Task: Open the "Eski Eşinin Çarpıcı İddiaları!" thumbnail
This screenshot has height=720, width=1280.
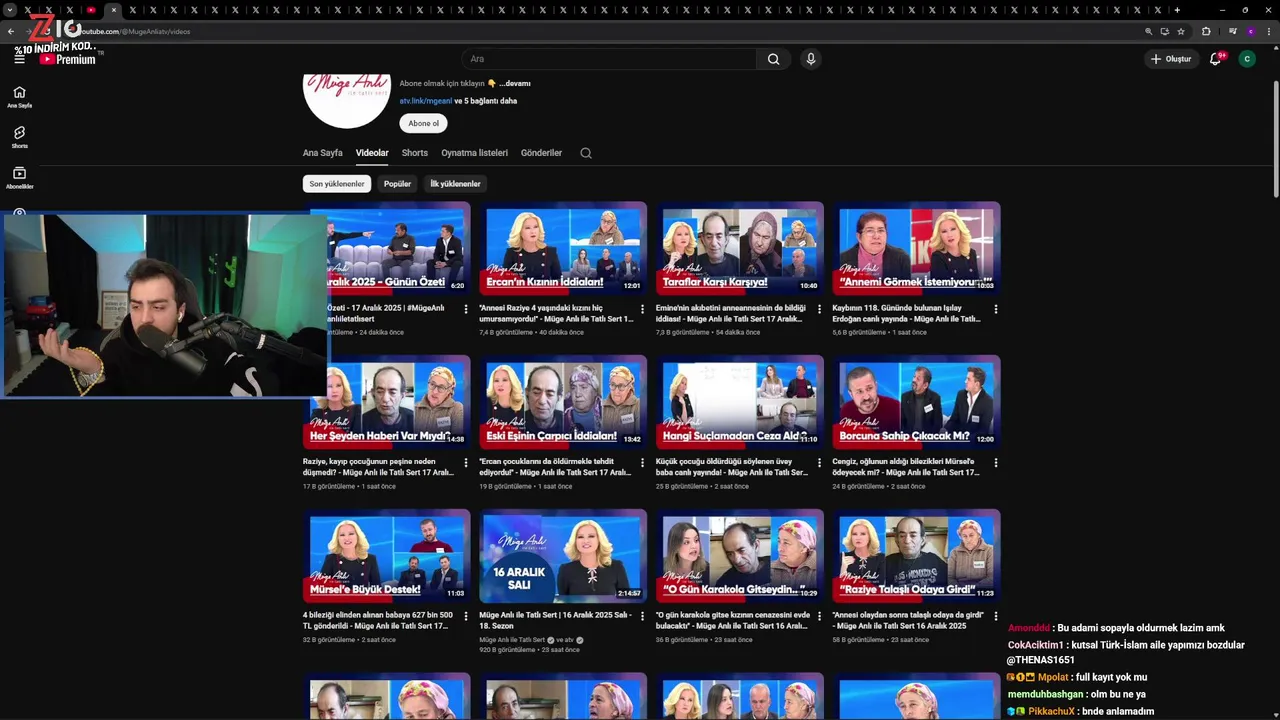Action: click(563, 402)
